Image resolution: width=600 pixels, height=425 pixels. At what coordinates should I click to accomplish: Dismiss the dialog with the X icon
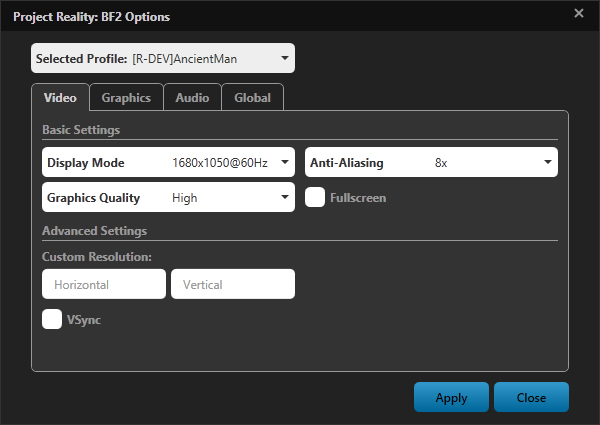(579, 13)
